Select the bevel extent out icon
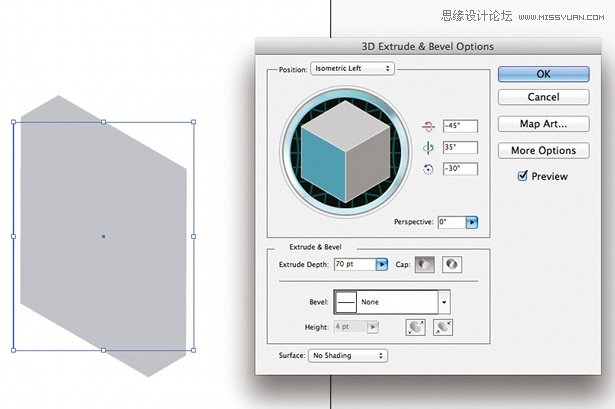Image resolution: width=615 pixels, height=409 pixels. pyautogui.click(x=414, y=327)
